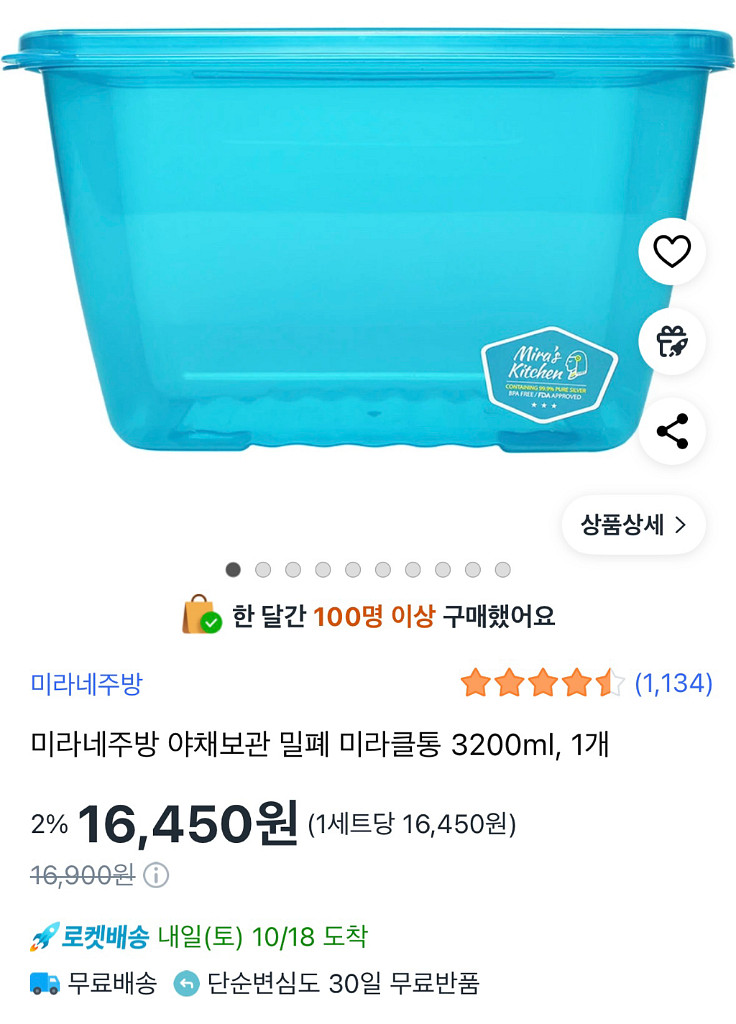Open 상품상세 product details

pyautogui.click(x=633, y=525)
